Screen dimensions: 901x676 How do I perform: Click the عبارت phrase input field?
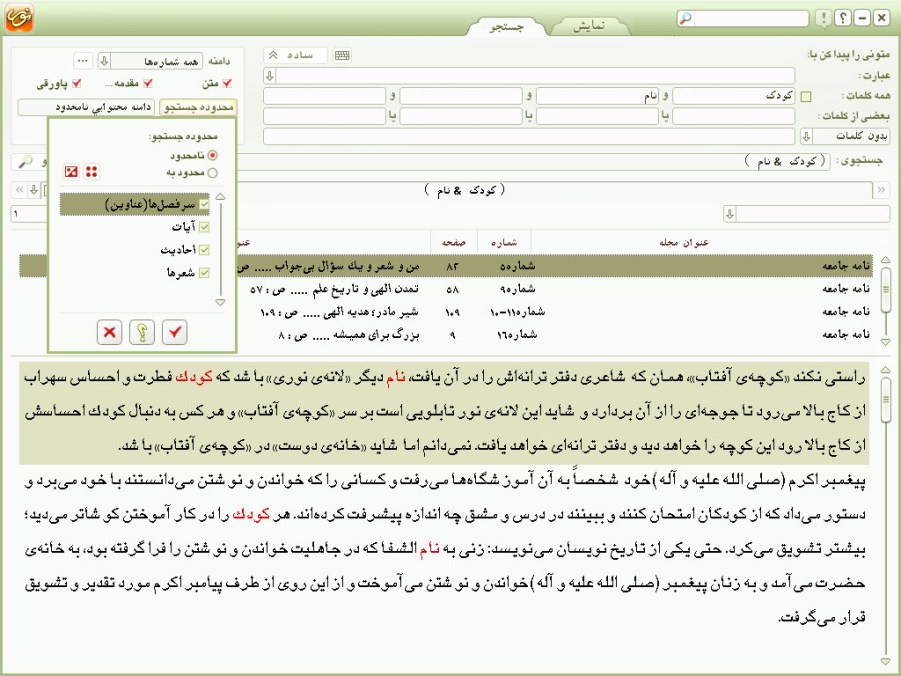click(x=536, y=75)
